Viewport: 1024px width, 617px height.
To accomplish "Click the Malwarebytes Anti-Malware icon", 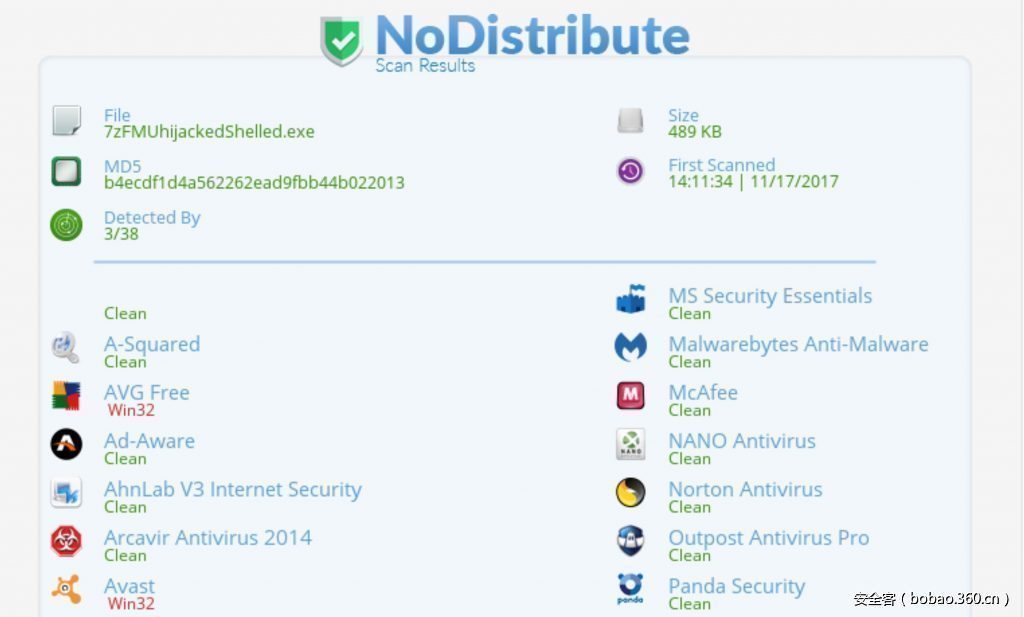I will [630, 347].
